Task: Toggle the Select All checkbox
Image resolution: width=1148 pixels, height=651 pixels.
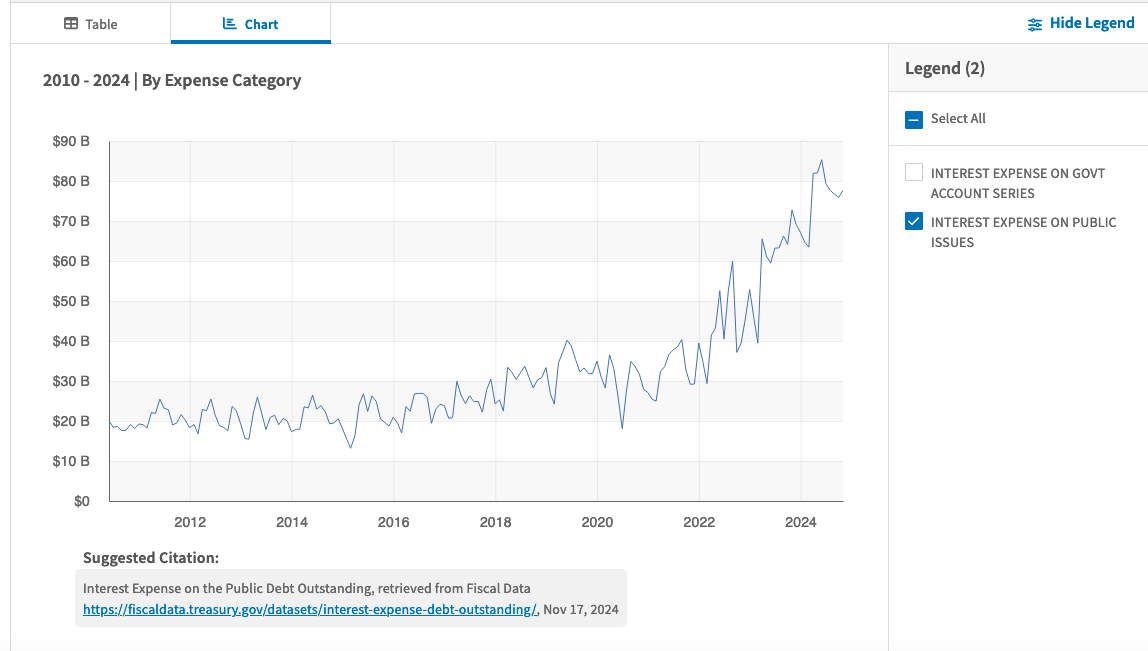Action: tap(914, 119)
